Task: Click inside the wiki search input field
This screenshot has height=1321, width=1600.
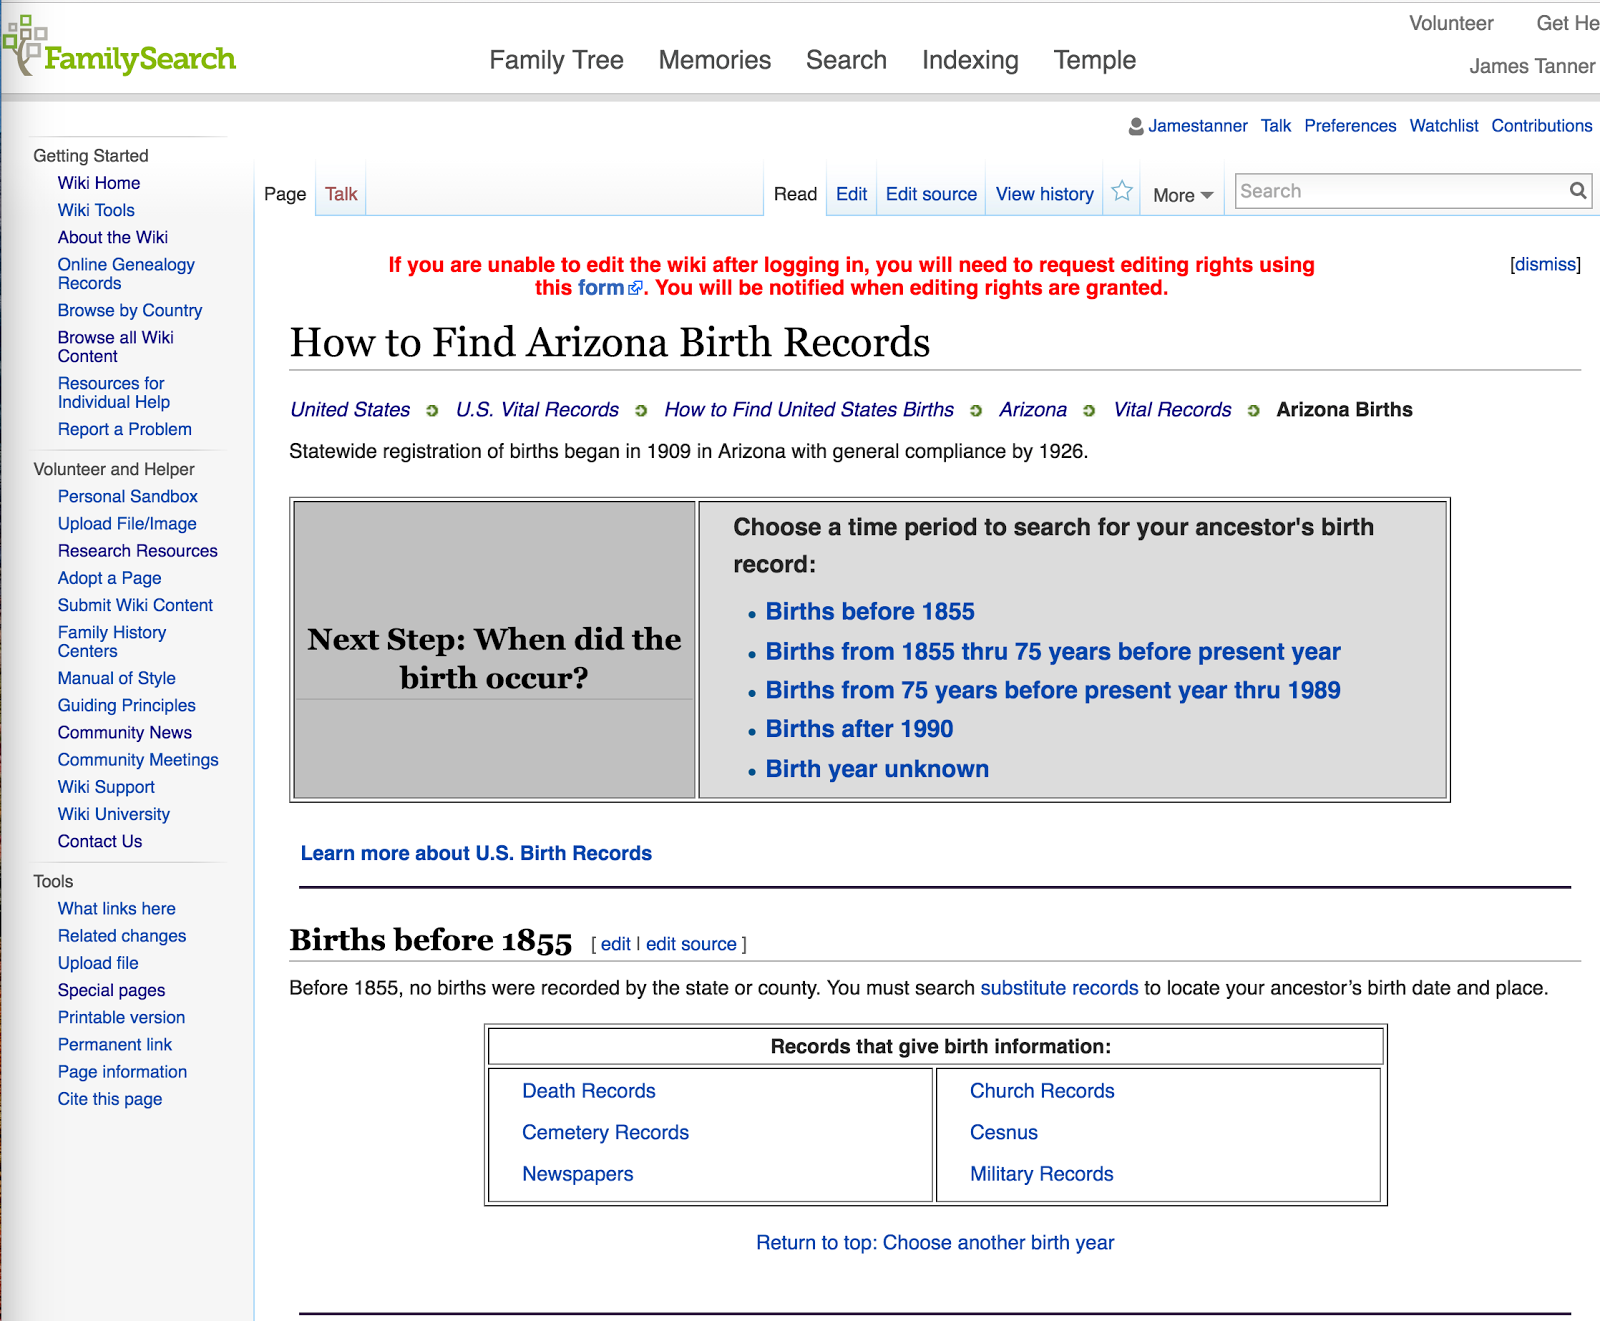Action: coord(1390,191)
